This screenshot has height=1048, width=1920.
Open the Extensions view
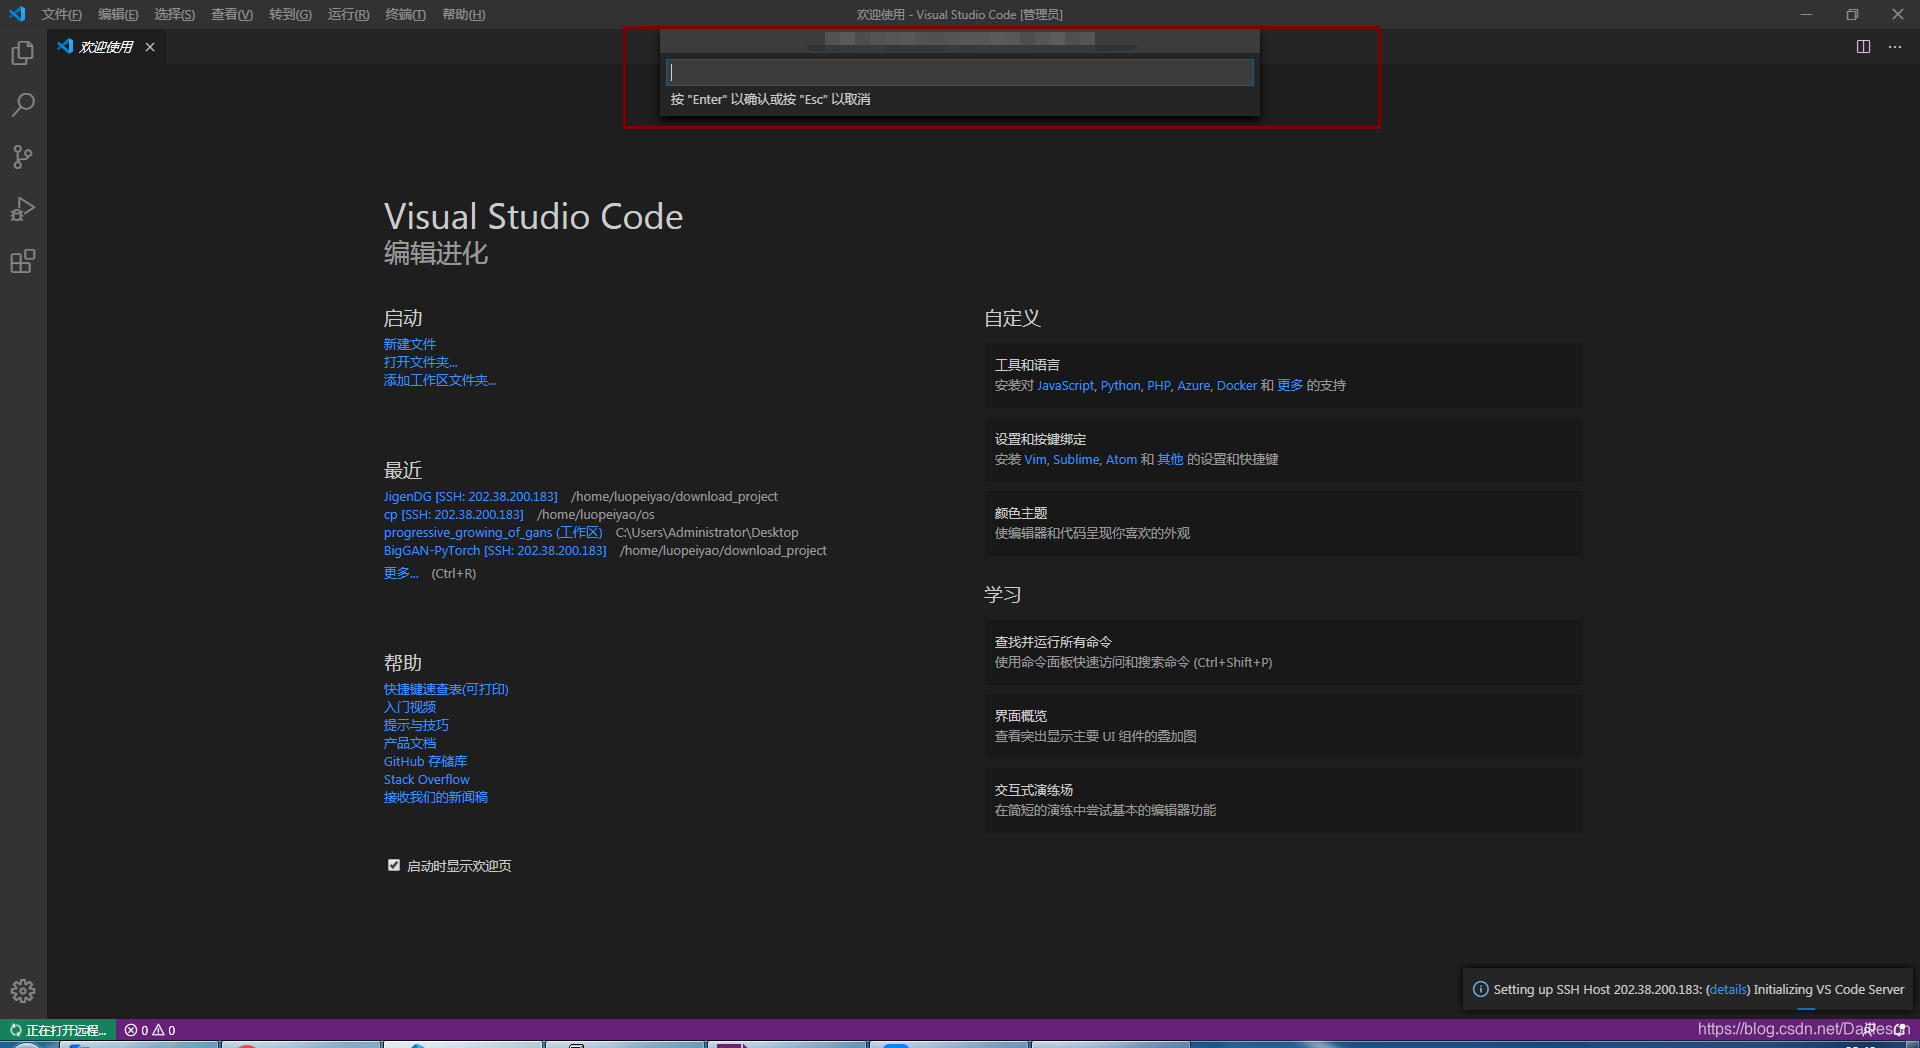(23, 261)
